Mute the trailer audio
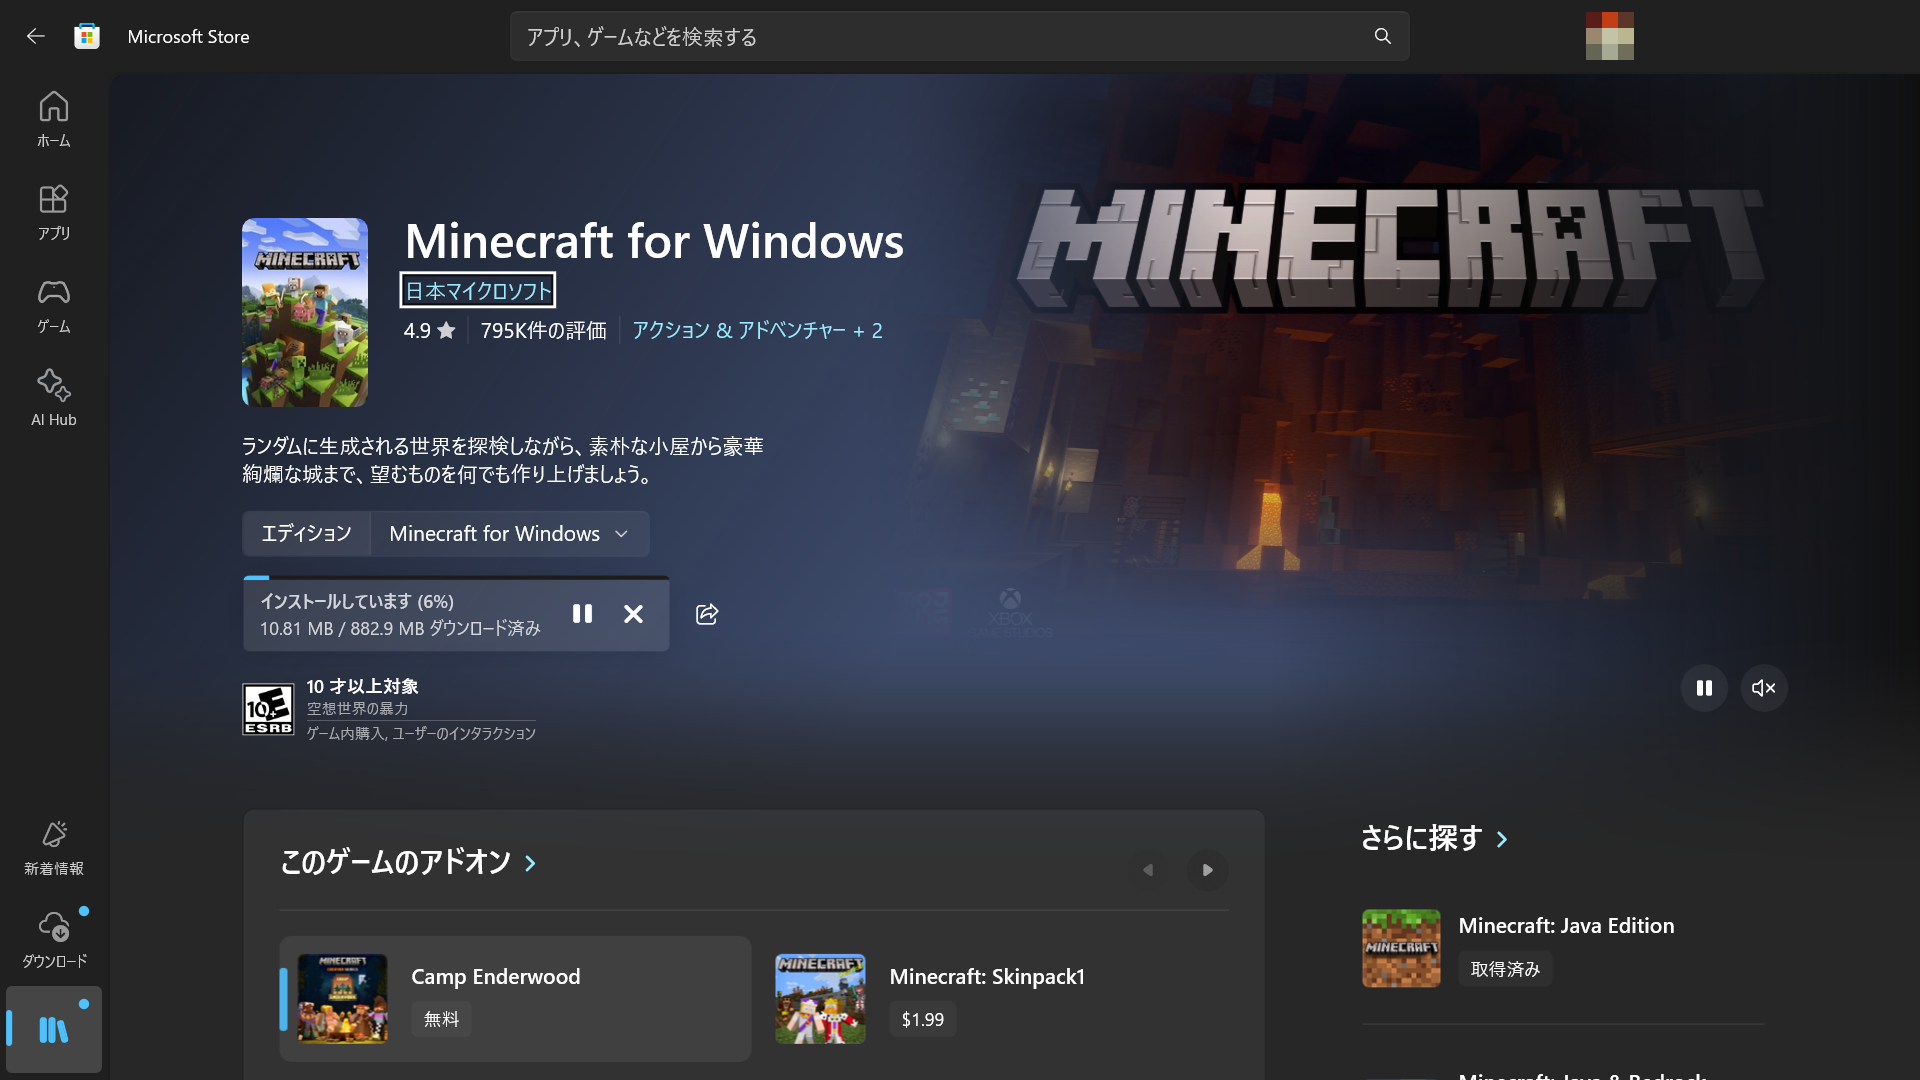 click(1764, 688)
